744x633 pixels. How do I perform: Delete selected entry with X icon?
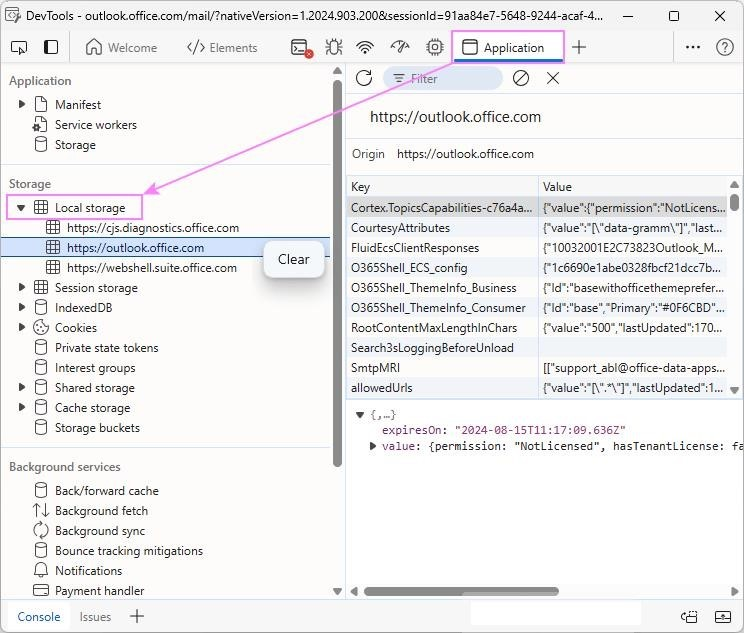tap(553, 78)
